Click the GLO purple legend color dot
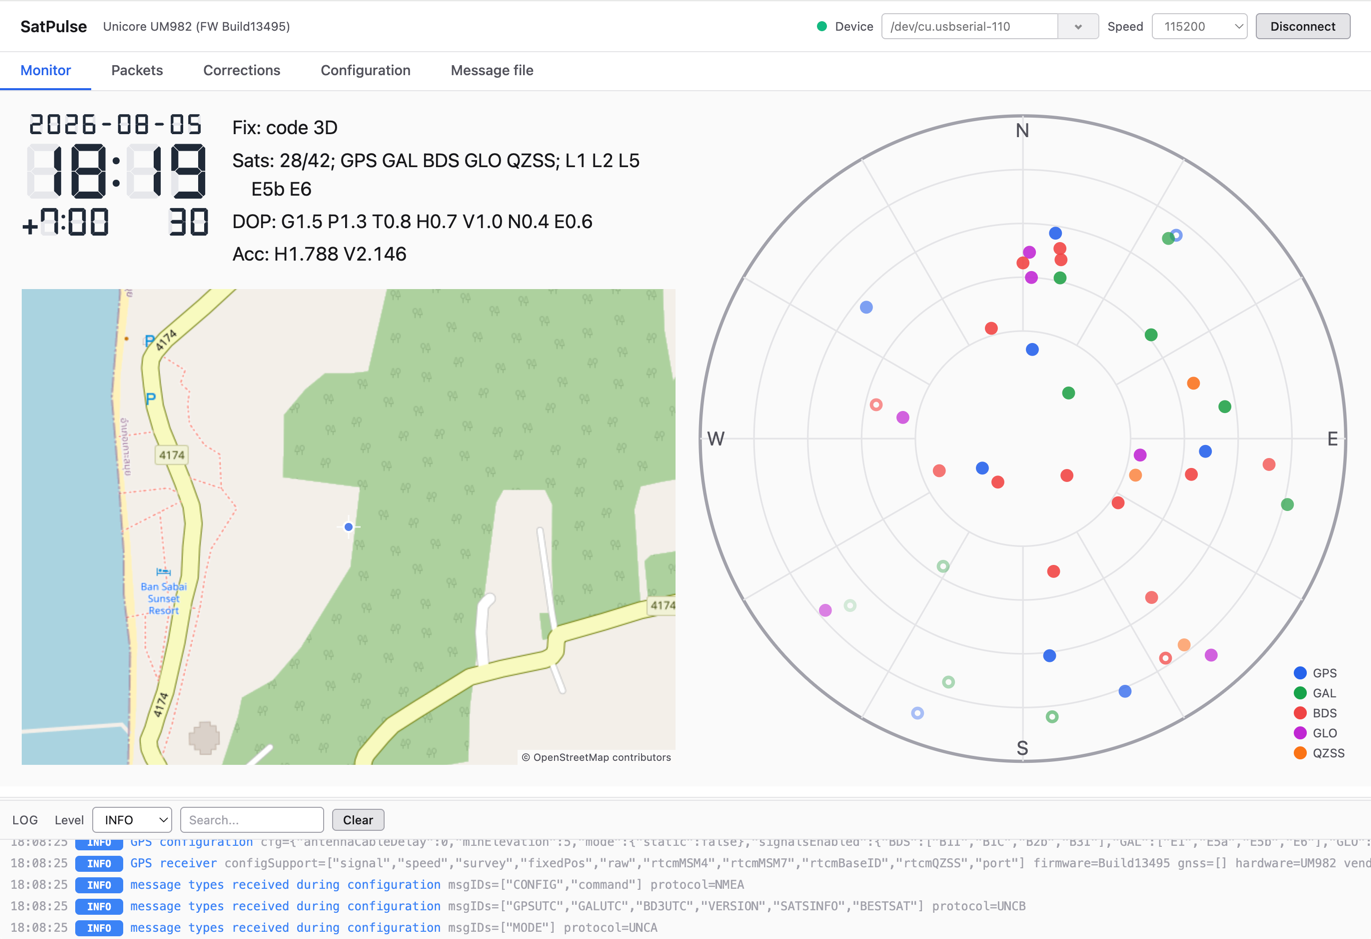Image resolution: width=1371 pixels, height=939 pixels. click(1300, 733)
